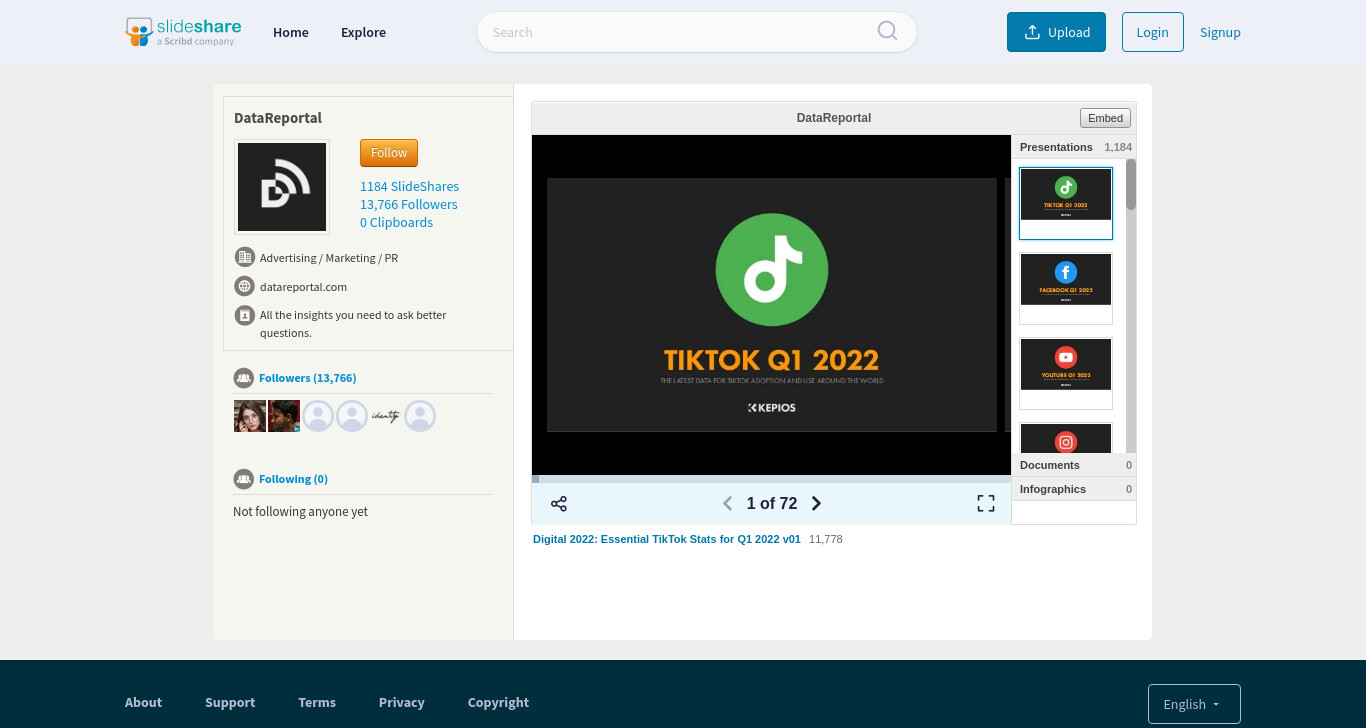Click the SlideShare logo
This screenshot has height=728, width=1366.
183,32
